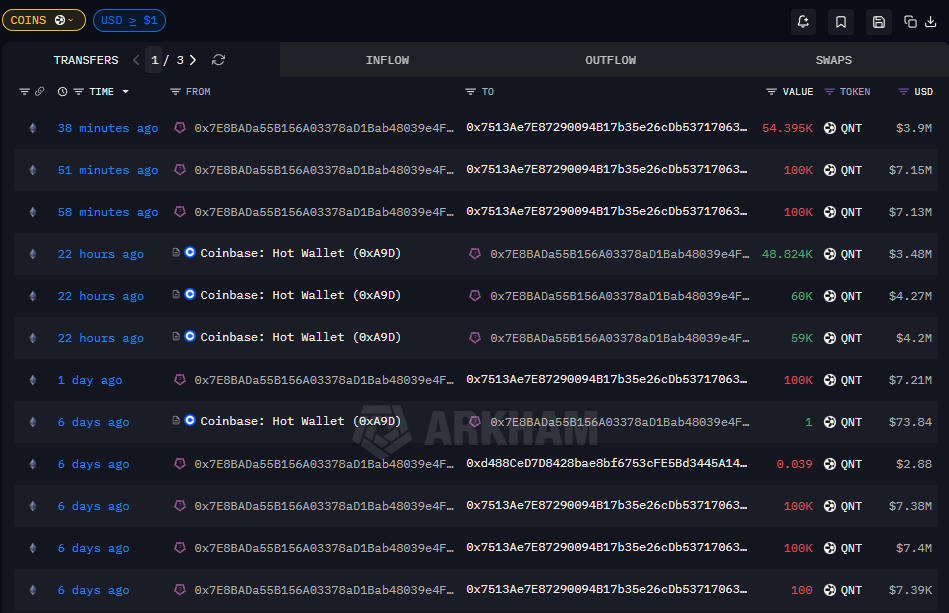Open the COINS filter dropdown
The image size is (949, 613).
click(x=43, y=20)
